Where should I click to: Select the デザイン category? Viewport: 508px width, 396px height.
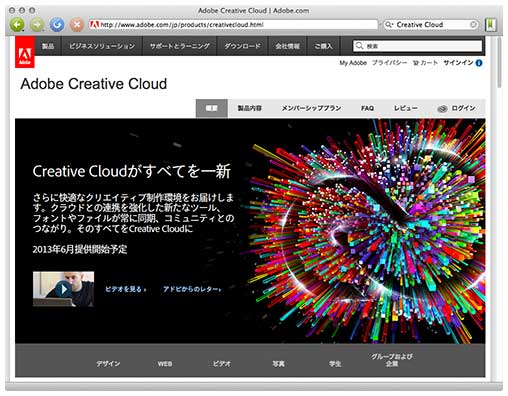point(108,364)
